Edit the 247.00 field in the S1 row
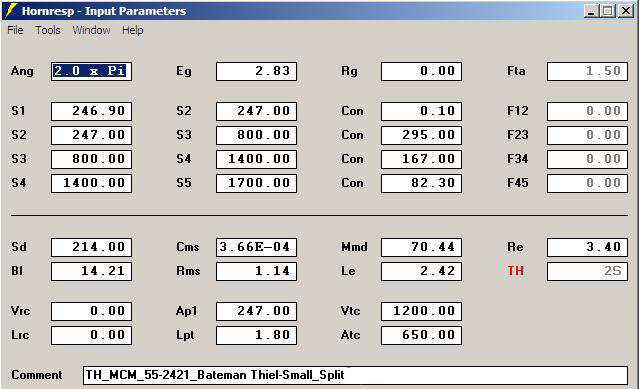The image size is (639, 389). pos(256,111)
